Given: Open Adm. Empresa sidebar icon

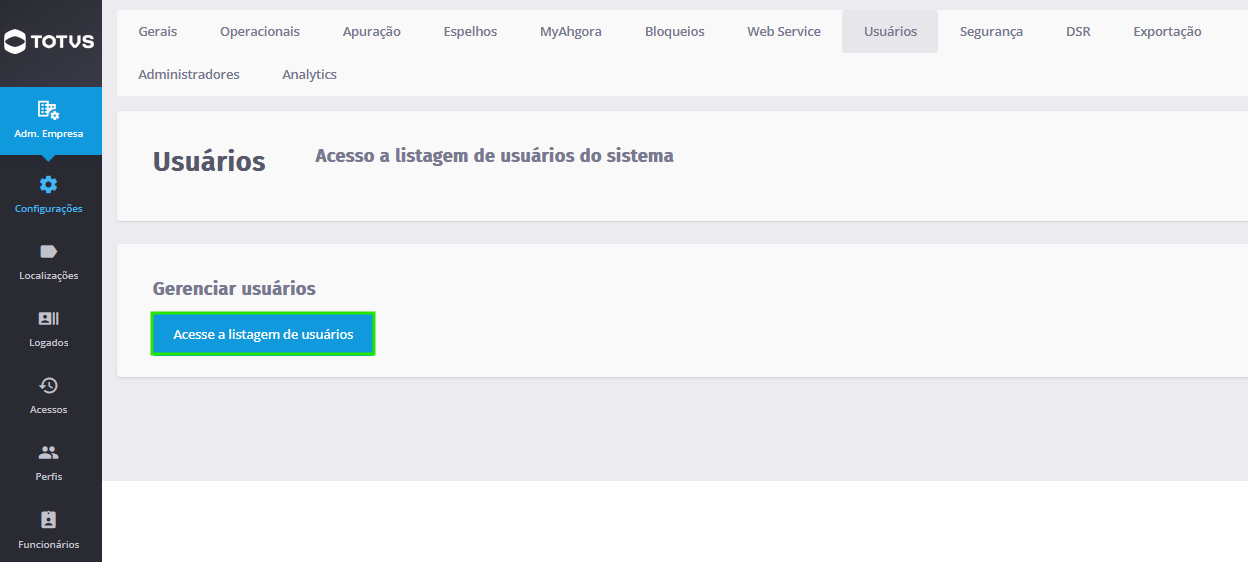Looking at the screenshot, I should 48,109.
